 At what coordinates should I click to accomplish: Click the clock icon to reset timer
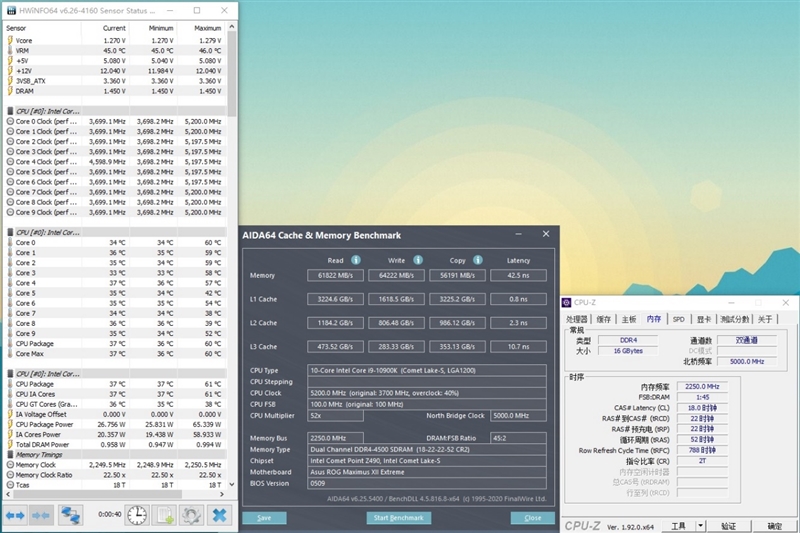coord(137,515)
